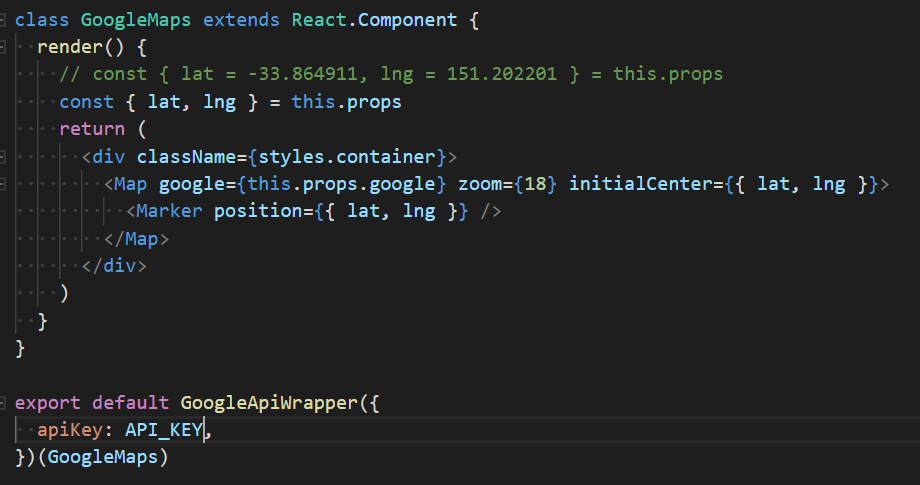Click 'Component' in class declaration
The width and height of the screenshot is (920, 485).
tap(407, 21)
